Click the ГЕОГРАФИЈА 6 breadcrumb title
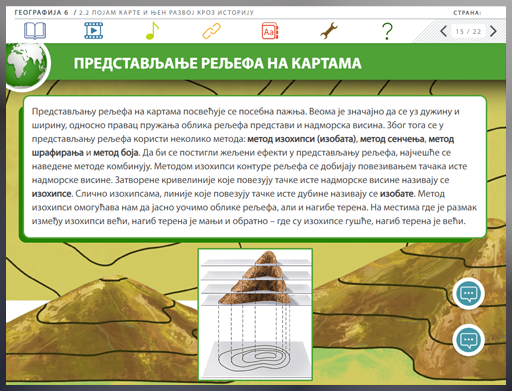512x391 pixels. (41, 13)
